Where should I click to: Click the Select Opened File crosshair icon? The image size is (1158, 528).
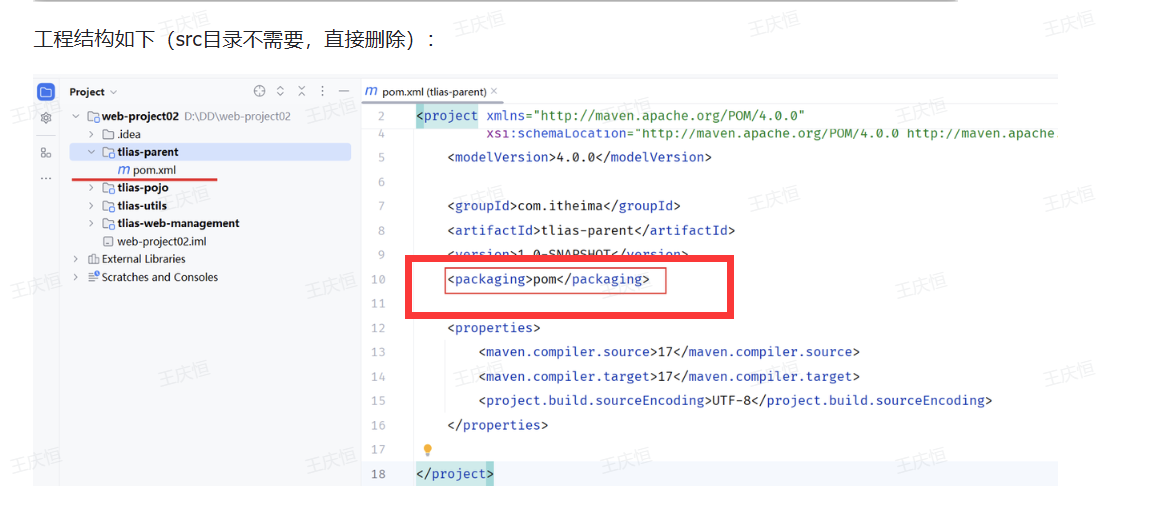pyautogui.click(x=260, y=92)
